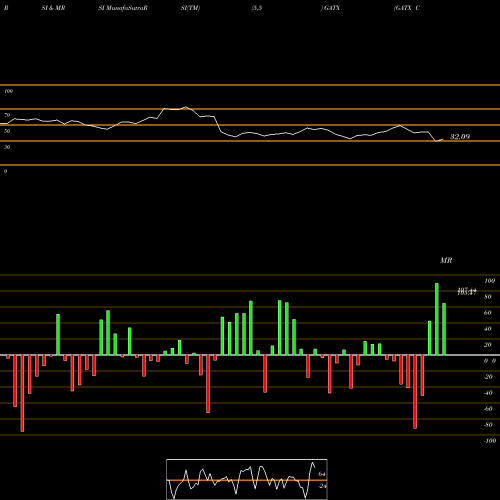Select the tallest green MR bar near the right edge
This screenshot has width=500, height=500.
(x=437, y=319)
